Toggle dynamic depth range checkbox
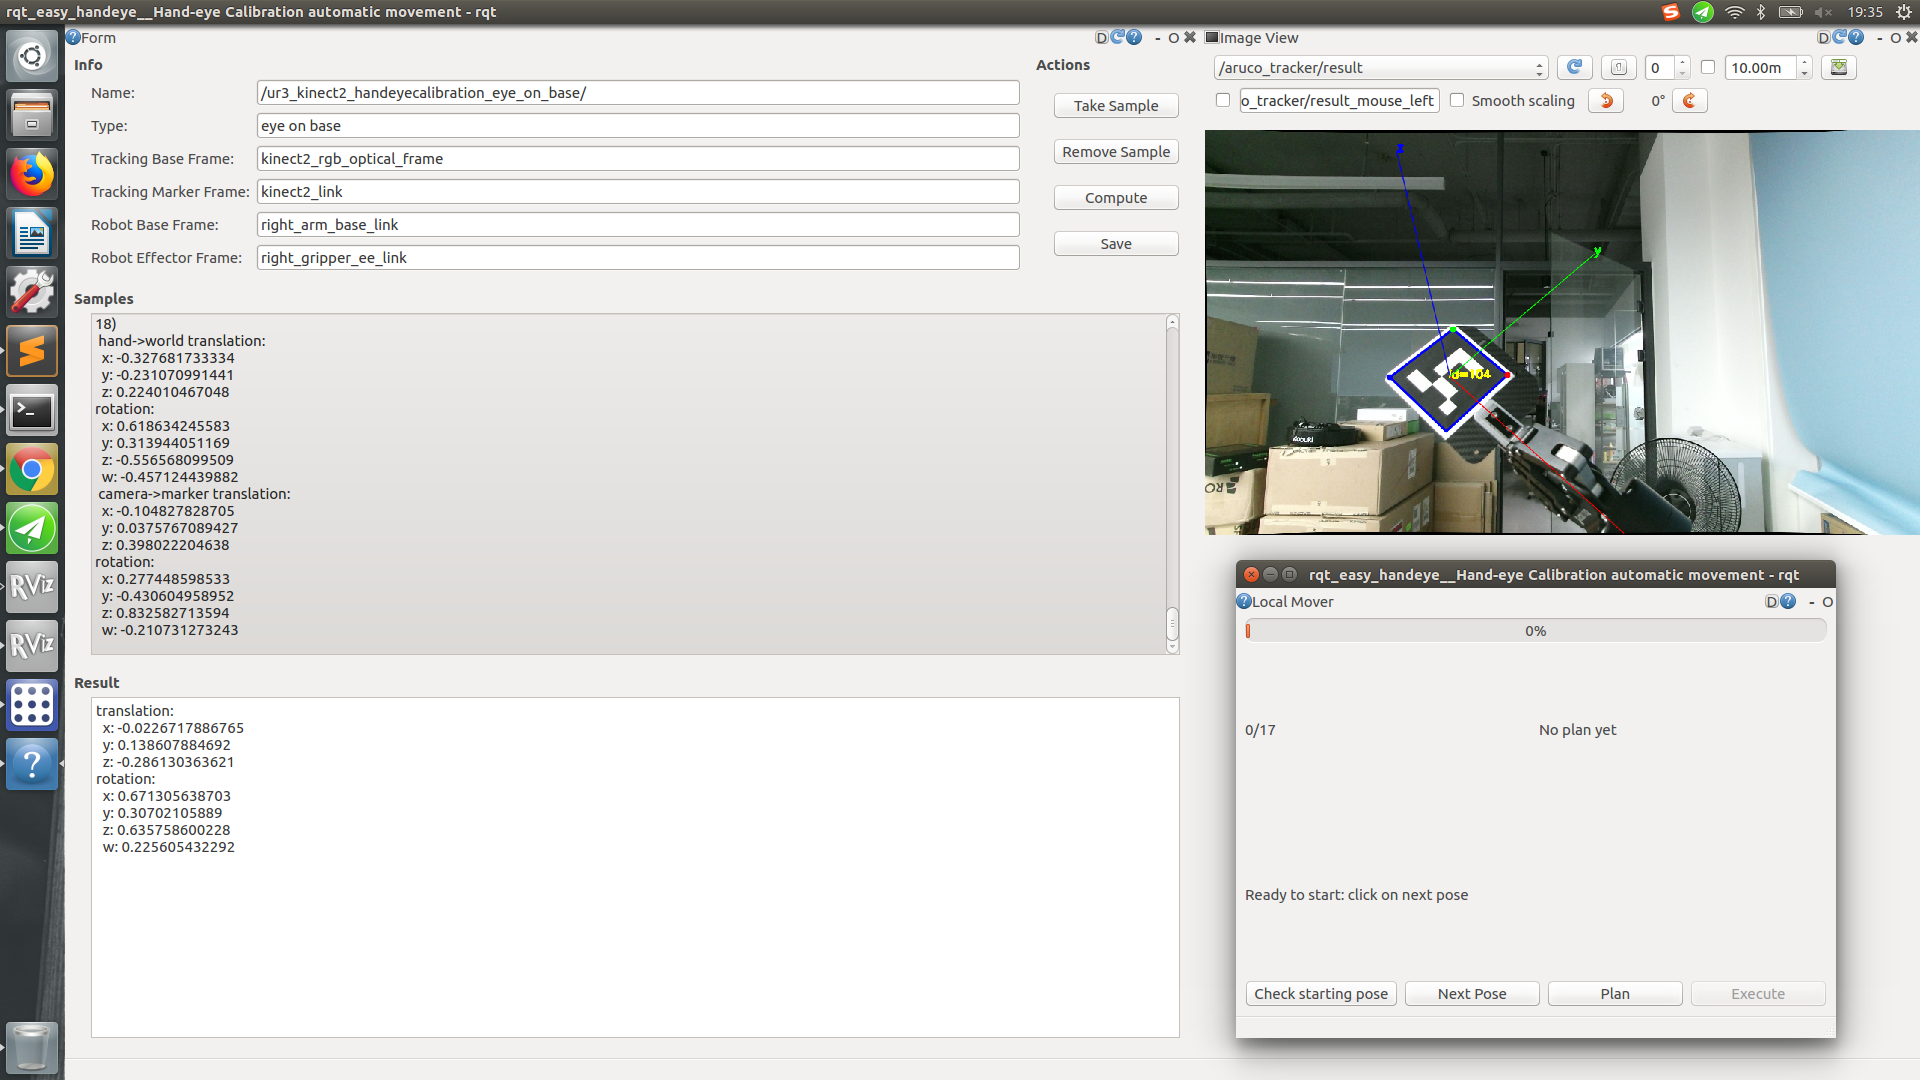The width and height of the screenshot is (1920, 1080). pos(1708,67)
